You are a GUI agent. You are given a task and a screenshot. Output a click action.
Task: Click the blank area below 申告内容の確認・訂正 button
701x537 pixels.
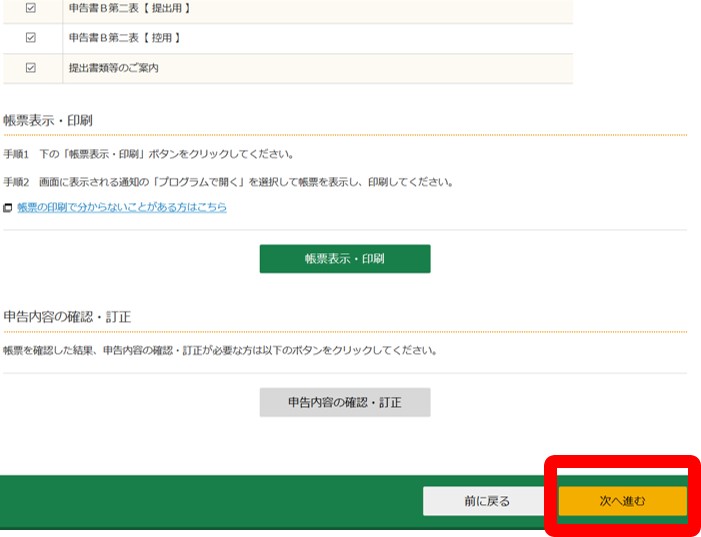pyautogui.click(x=345, y=445)
